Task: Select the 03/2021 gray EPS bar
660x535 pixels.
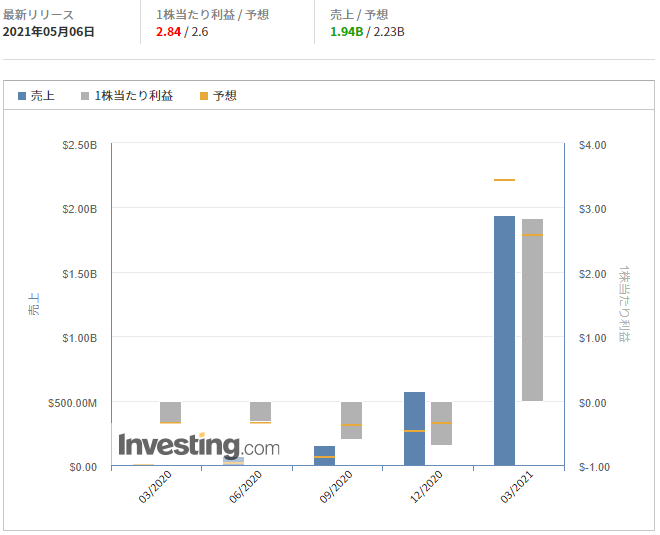Action: pos(532,310)
